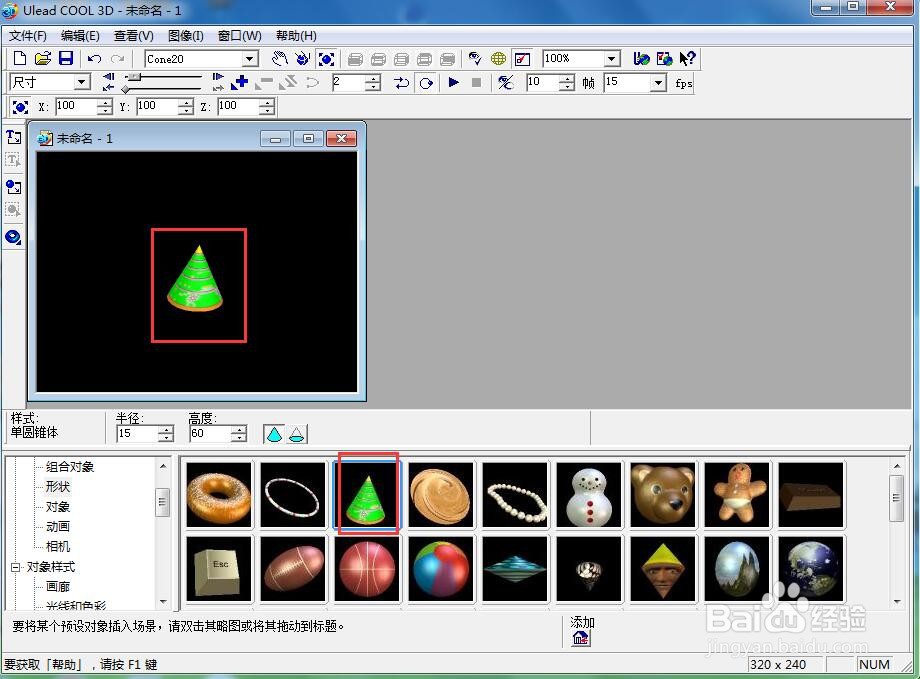Open the Cone20 object list dropdown
This screenshot has width=920, height=679.
click(250, 59)
